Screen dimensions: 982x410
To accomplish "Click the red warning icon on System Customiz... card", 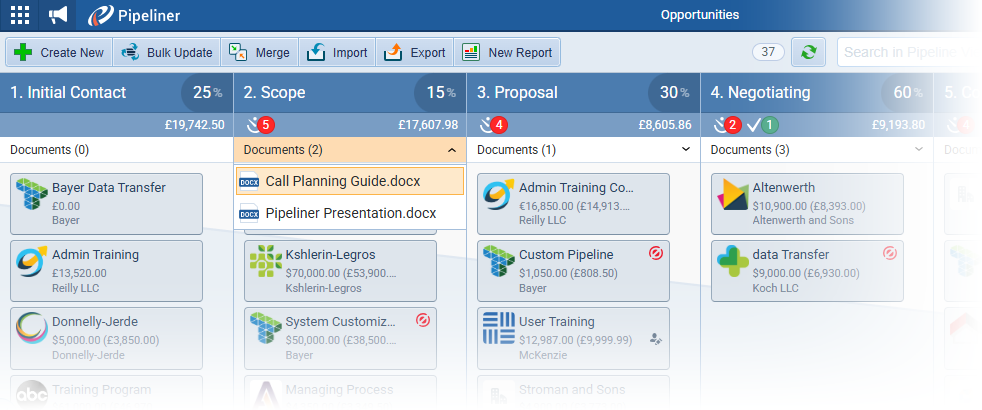I will tap(423, 320).
